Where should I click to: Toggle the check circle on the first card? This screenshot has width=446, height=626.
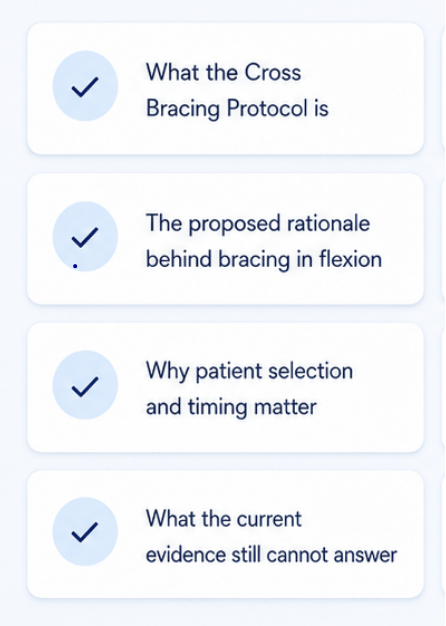[x=85, y=86]
